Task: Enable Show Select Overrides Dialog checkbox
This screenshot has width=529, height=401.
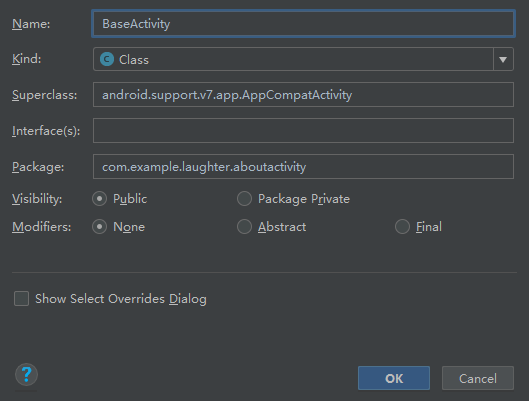Action: click(21, 299)
